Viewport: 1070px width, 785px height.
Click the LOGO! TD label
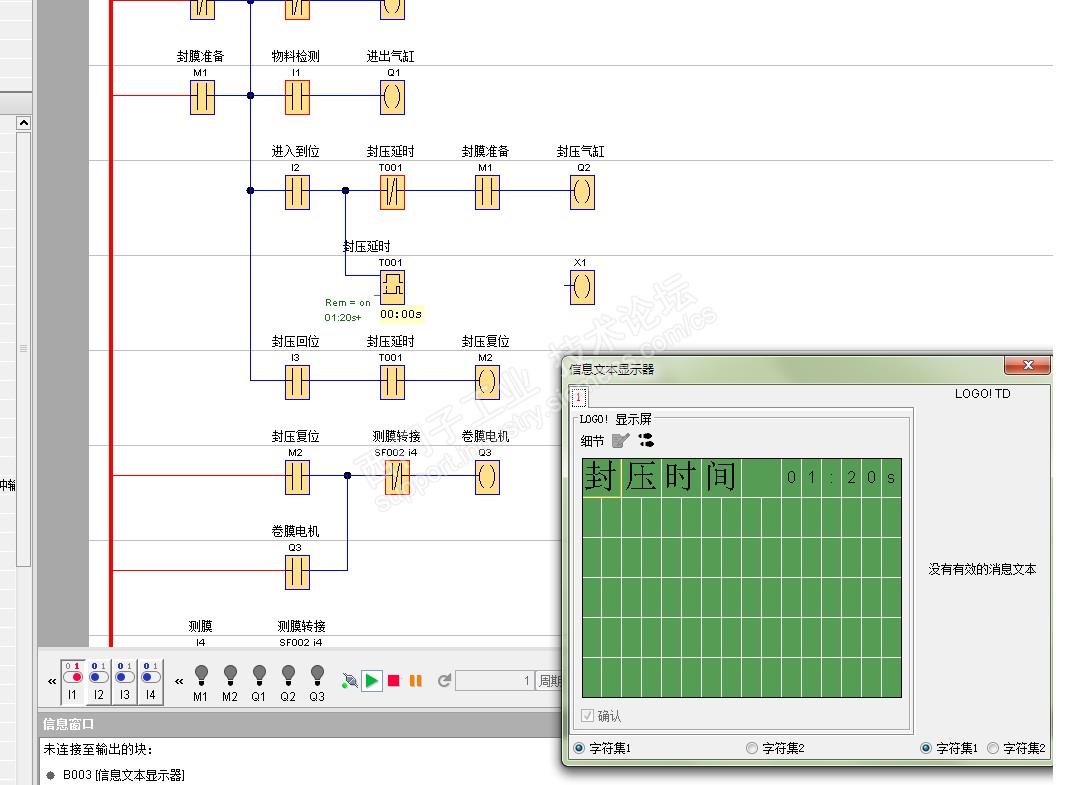coord(982,394)
